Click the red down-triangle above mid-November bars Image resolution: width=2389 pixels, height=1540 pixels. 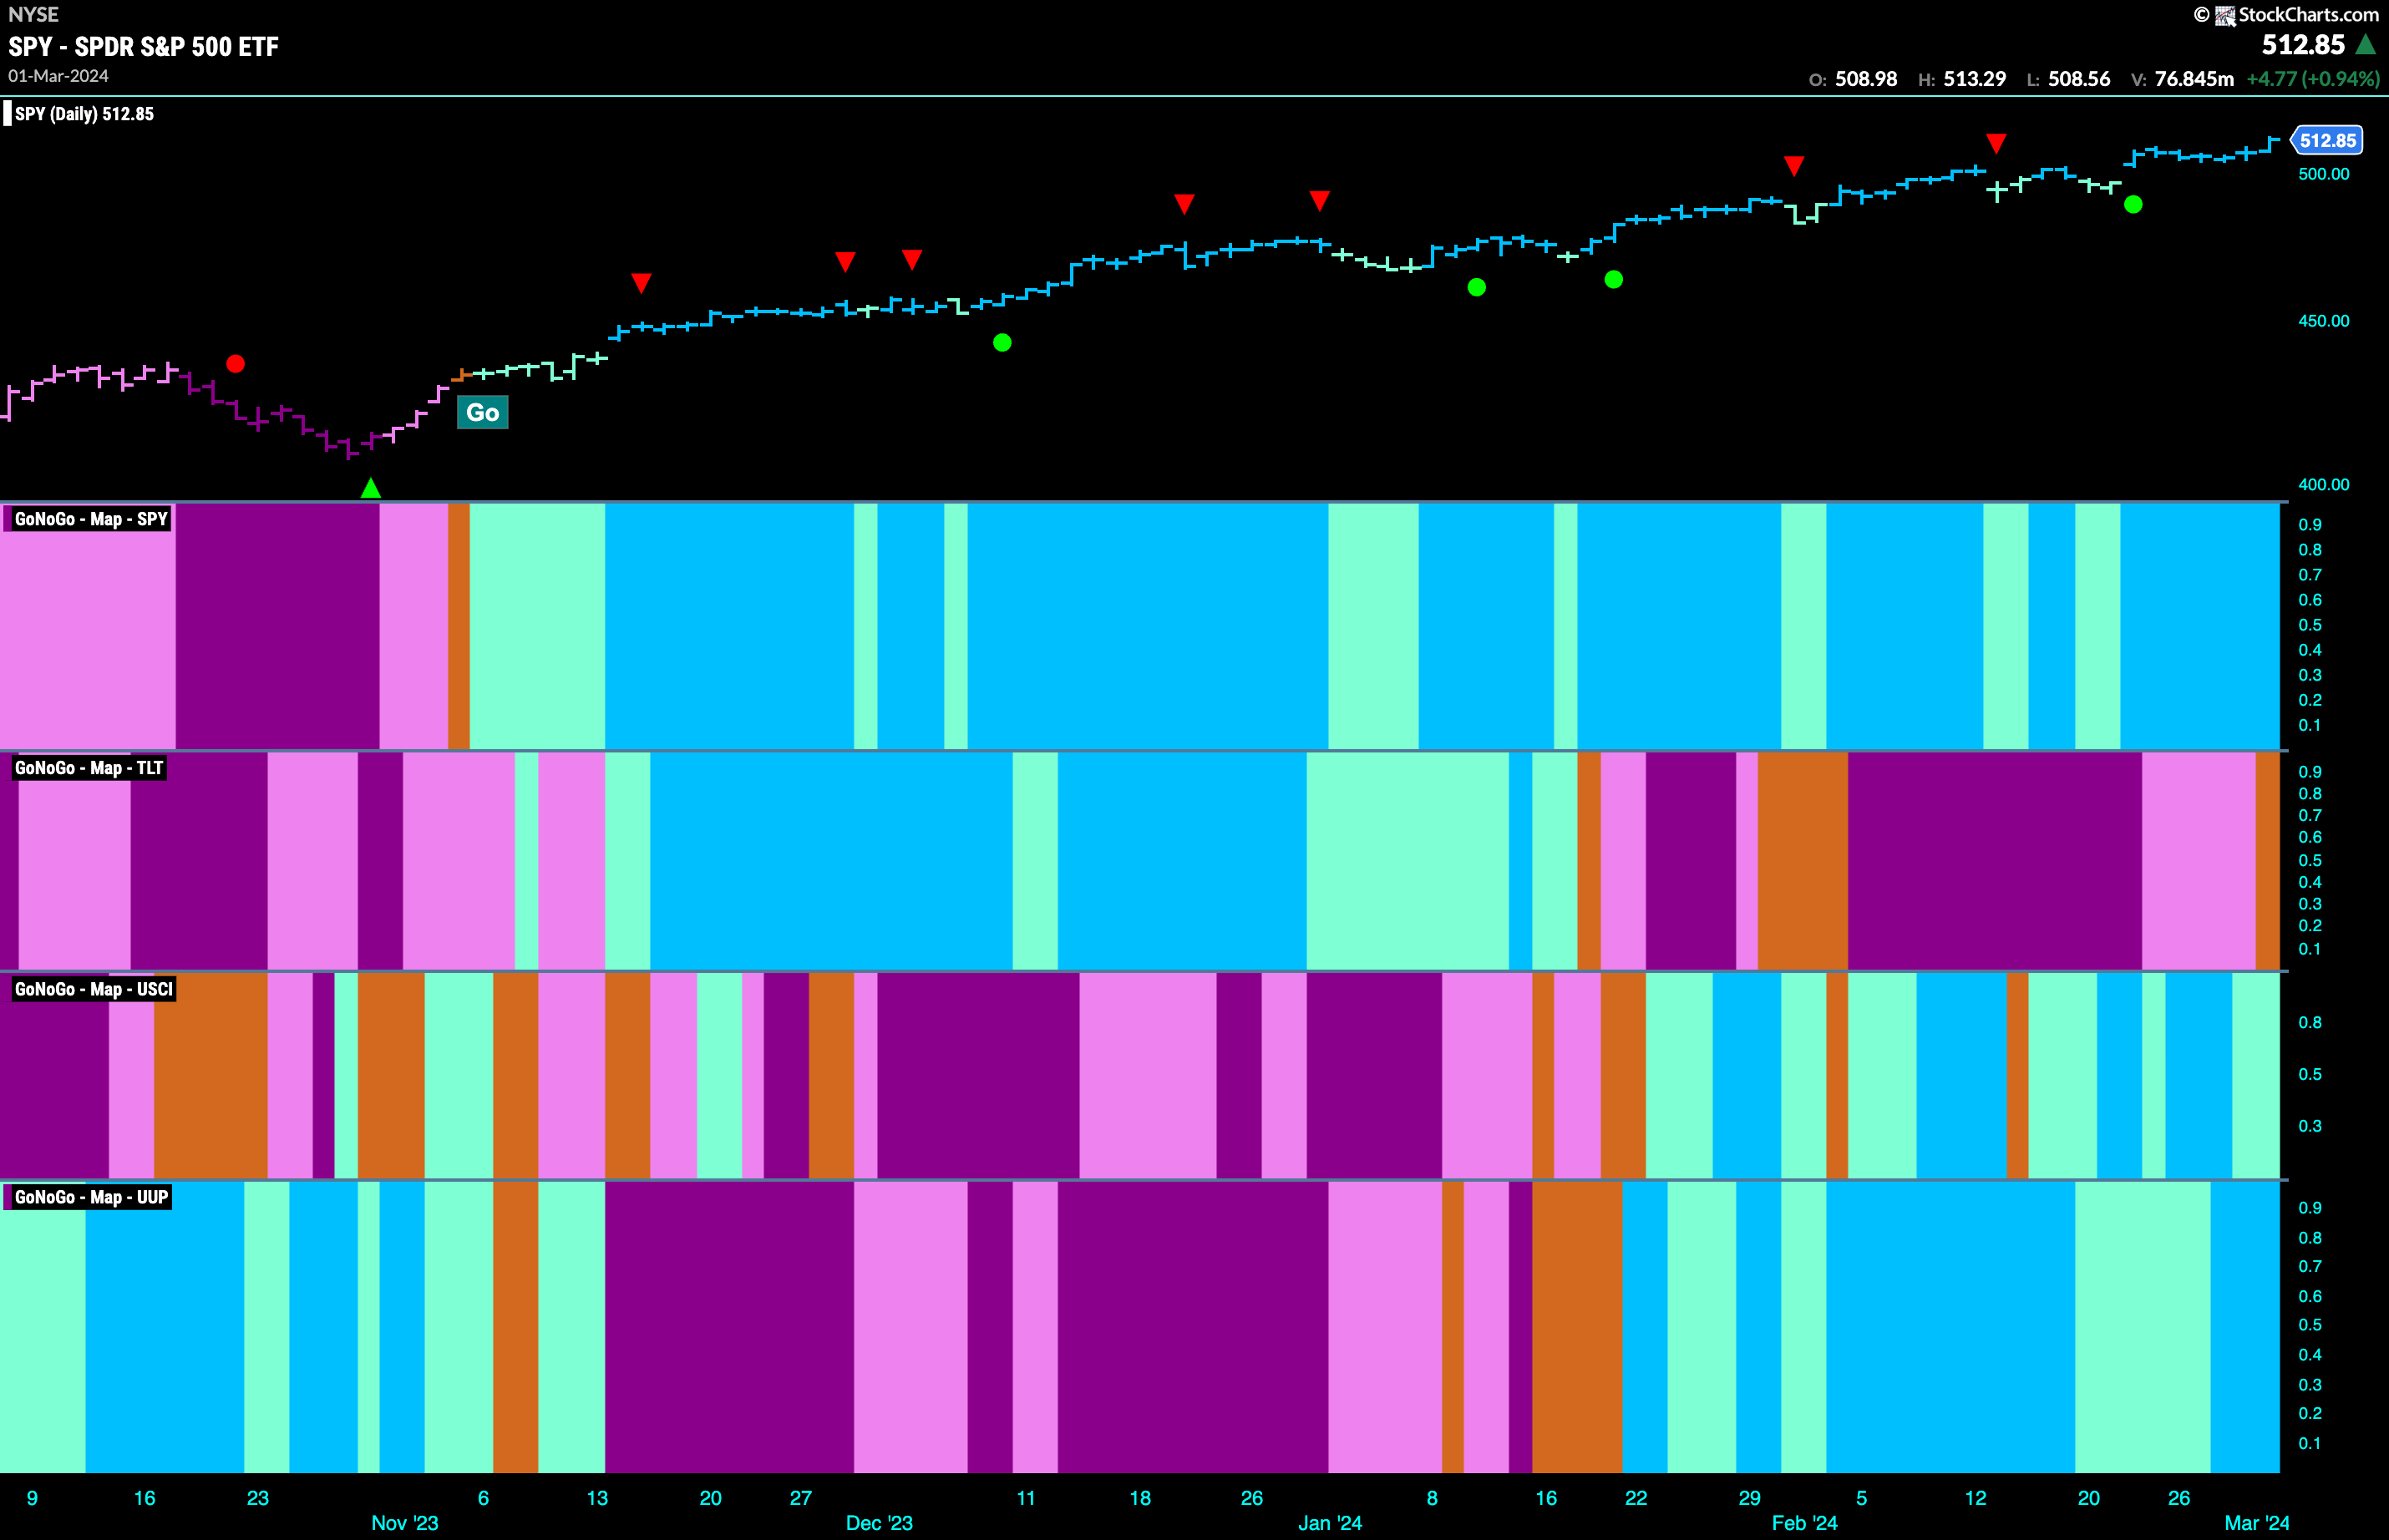(x=642, y=283)
